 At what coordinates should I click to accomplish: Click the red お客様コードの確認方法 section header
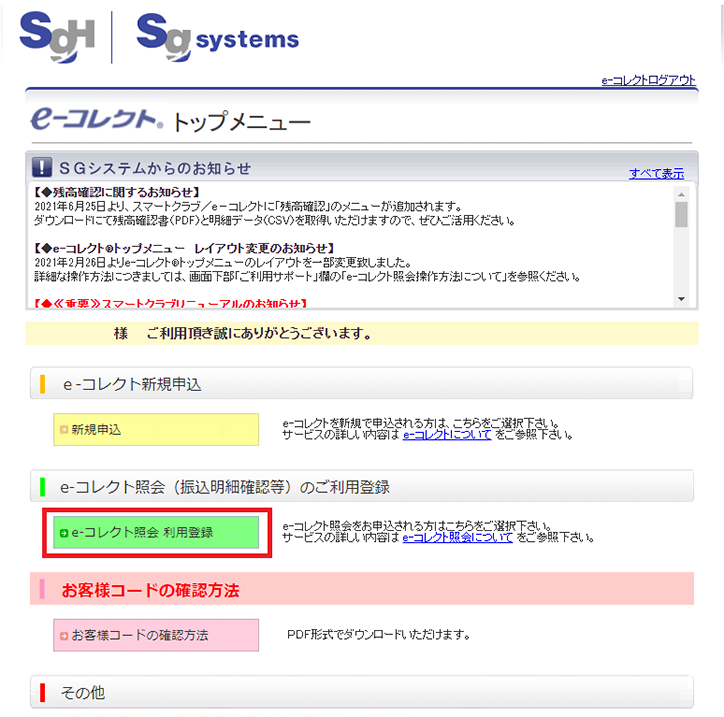coord(362,589)
